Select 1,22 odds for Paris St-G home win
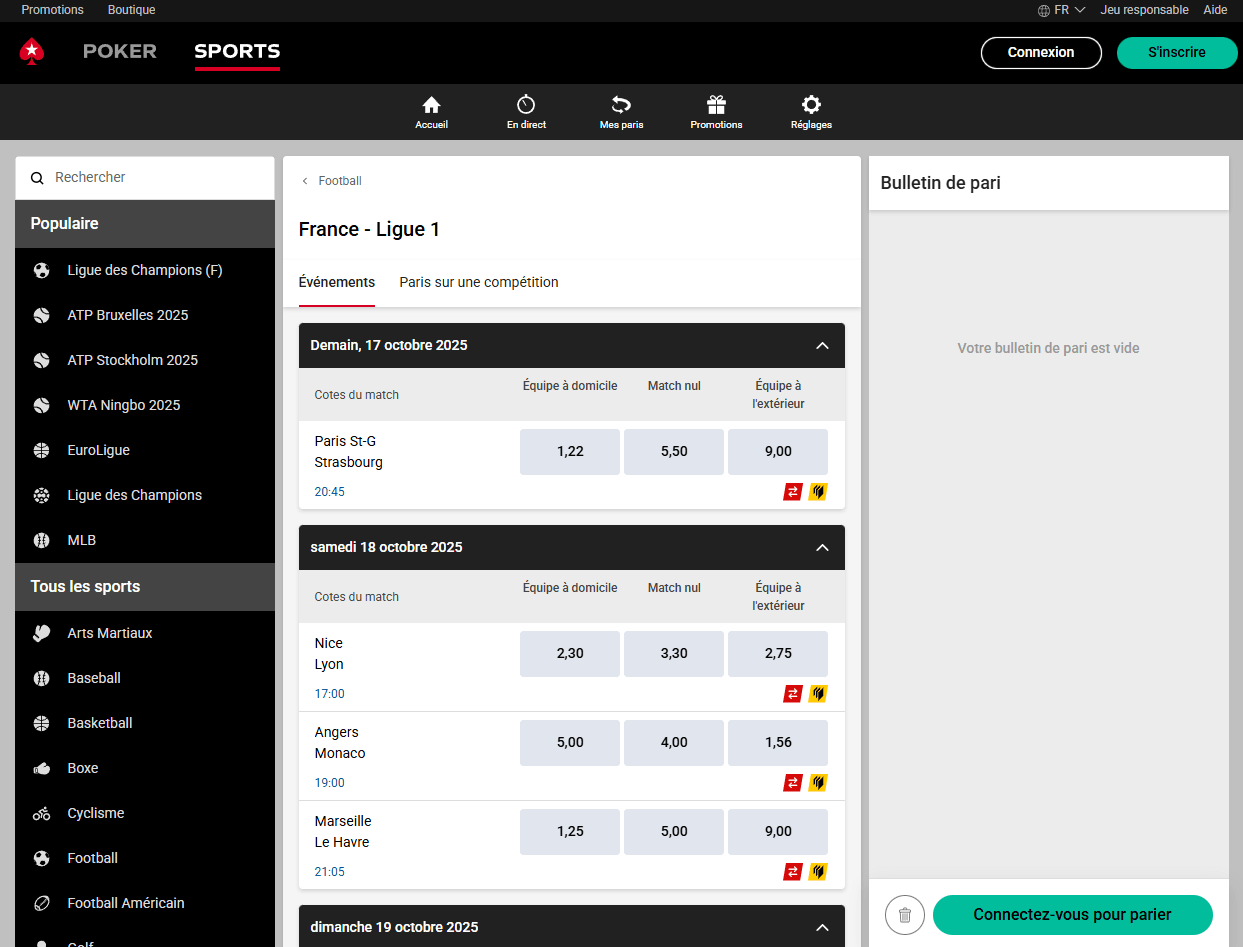 coord(570,452)
